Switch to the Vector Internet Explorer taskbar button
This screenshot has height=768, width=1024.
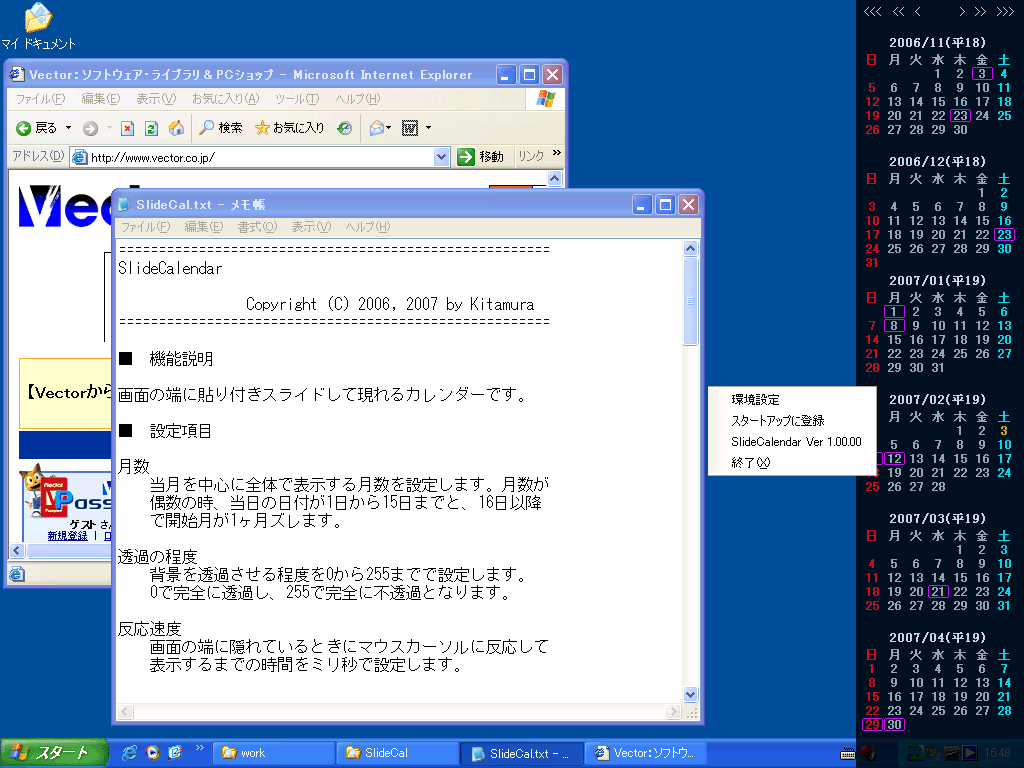(x=645, y=753)
